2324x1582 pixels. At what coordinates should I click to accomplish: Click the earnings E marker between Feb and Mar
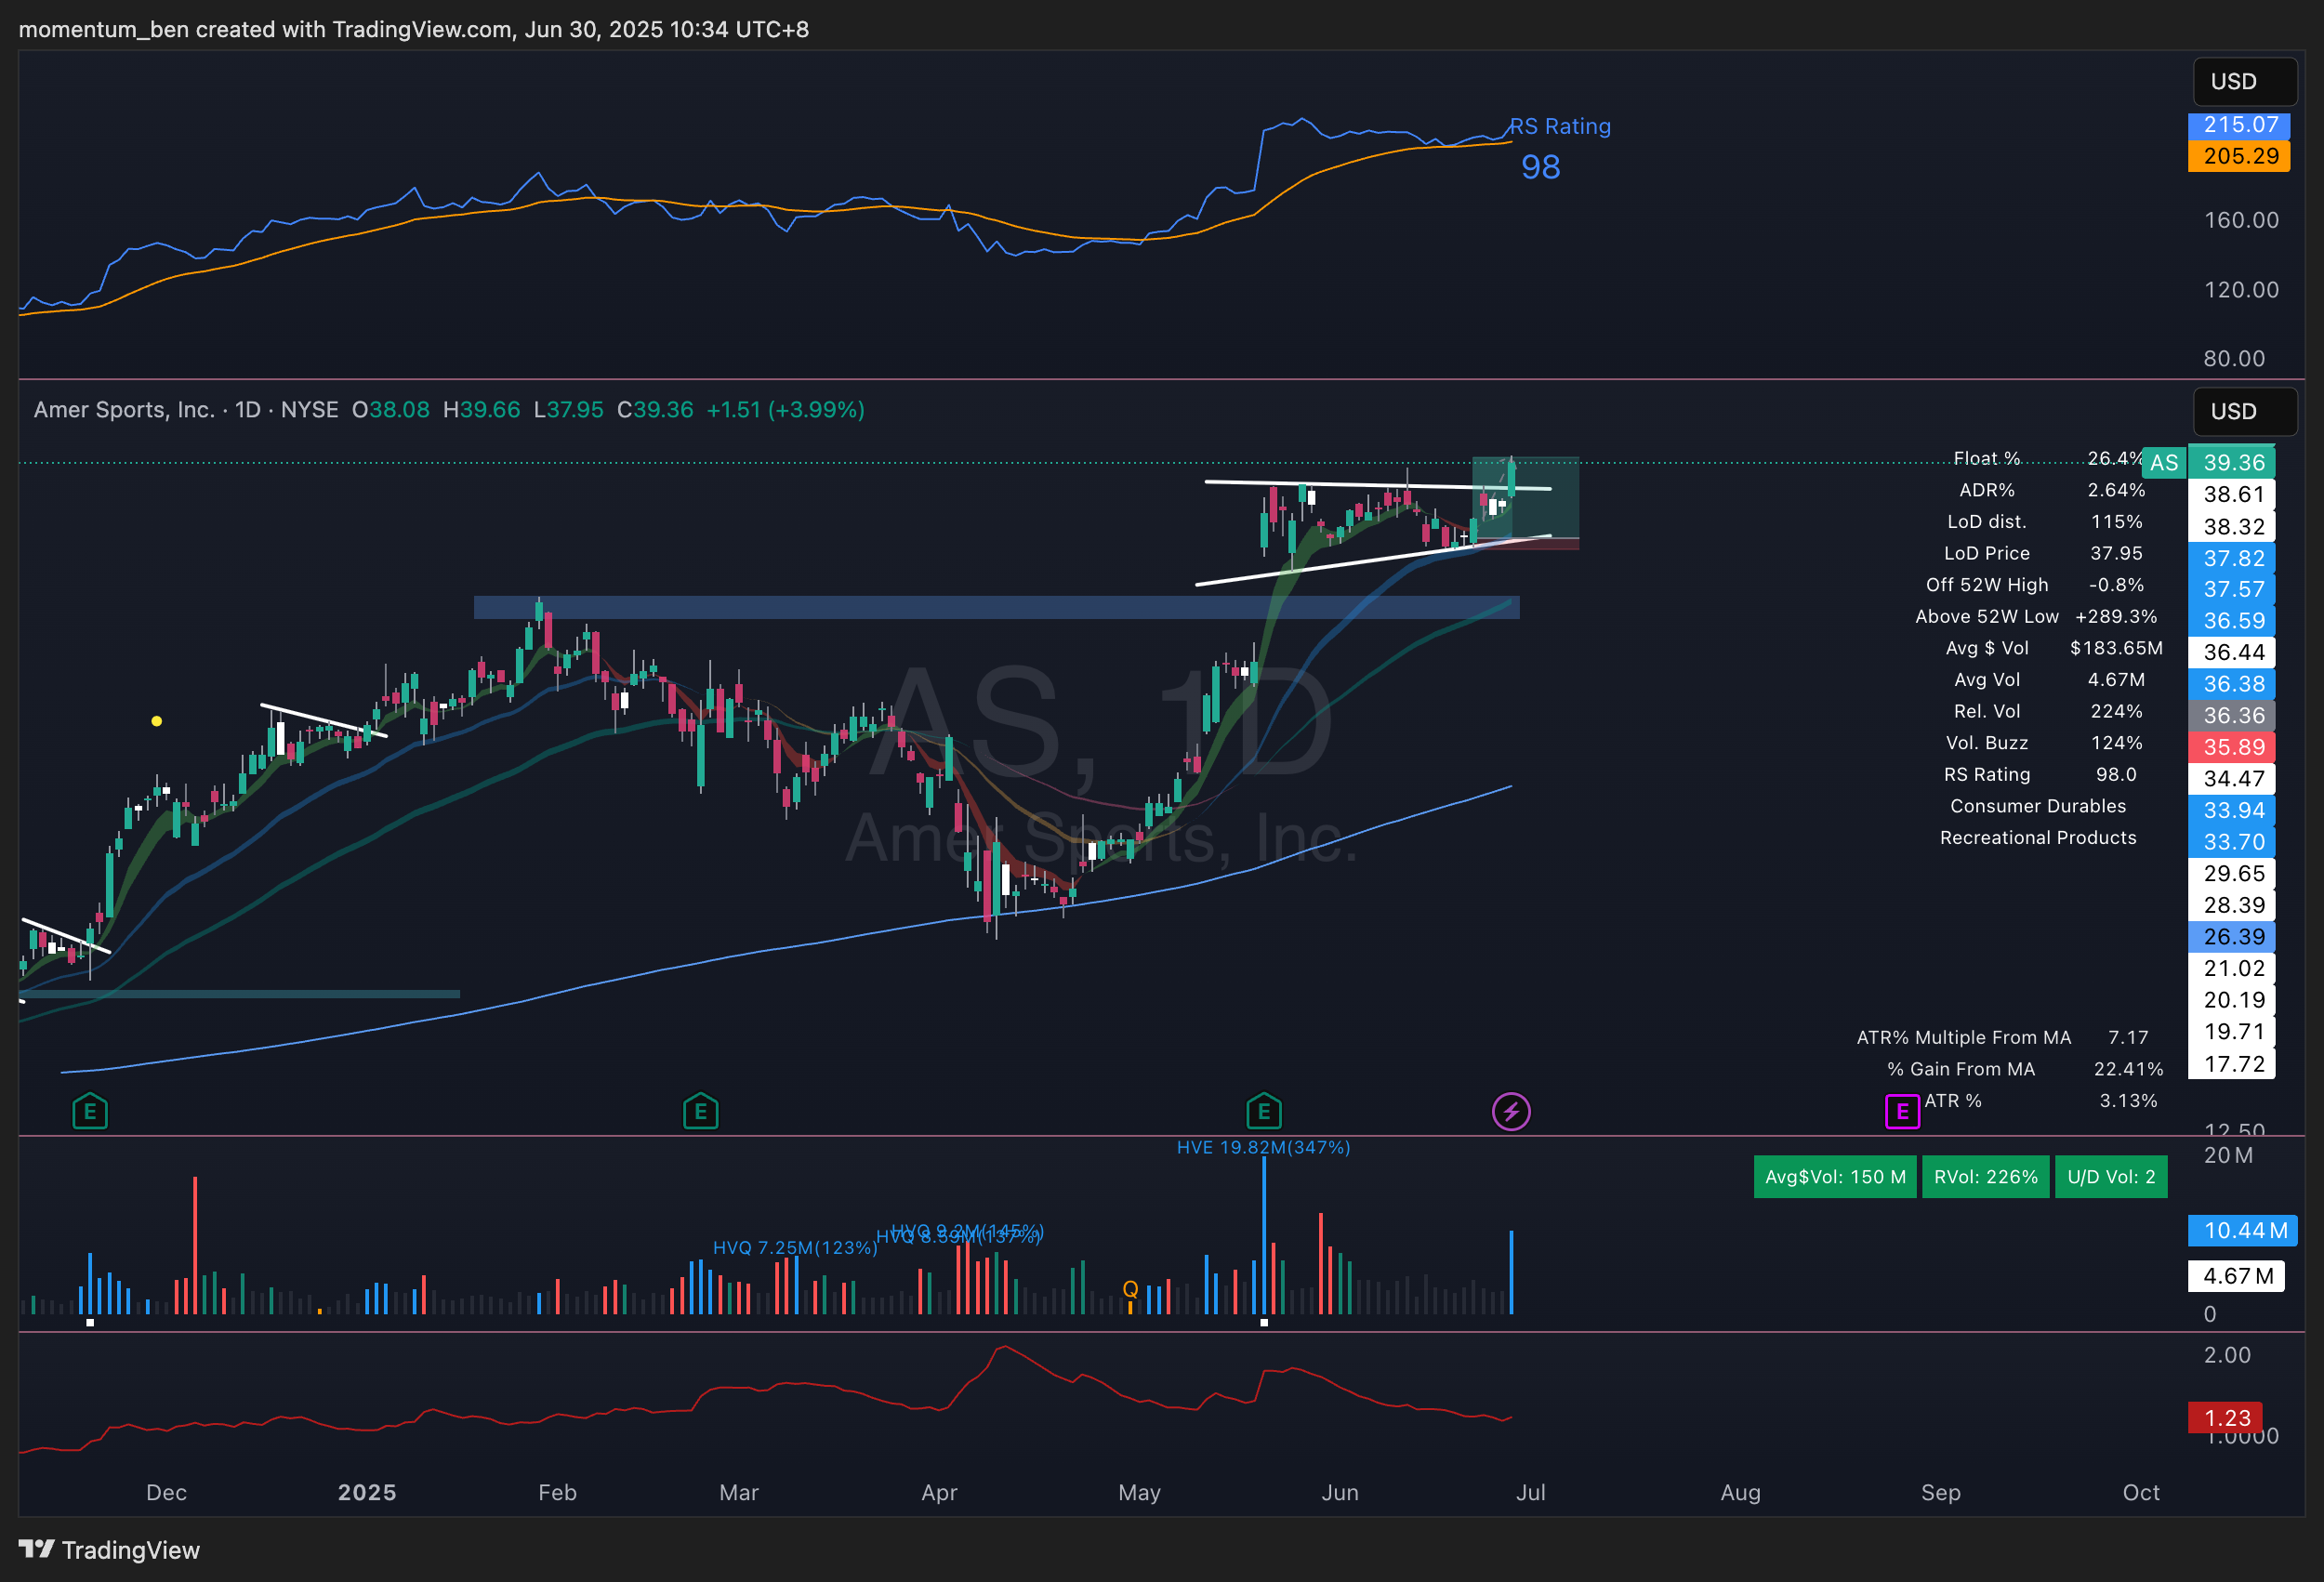click(x=700, y=1111)
